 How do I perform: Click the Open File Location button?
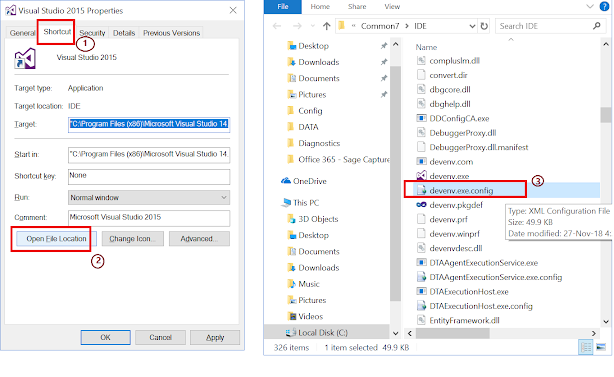coord(56,239)
